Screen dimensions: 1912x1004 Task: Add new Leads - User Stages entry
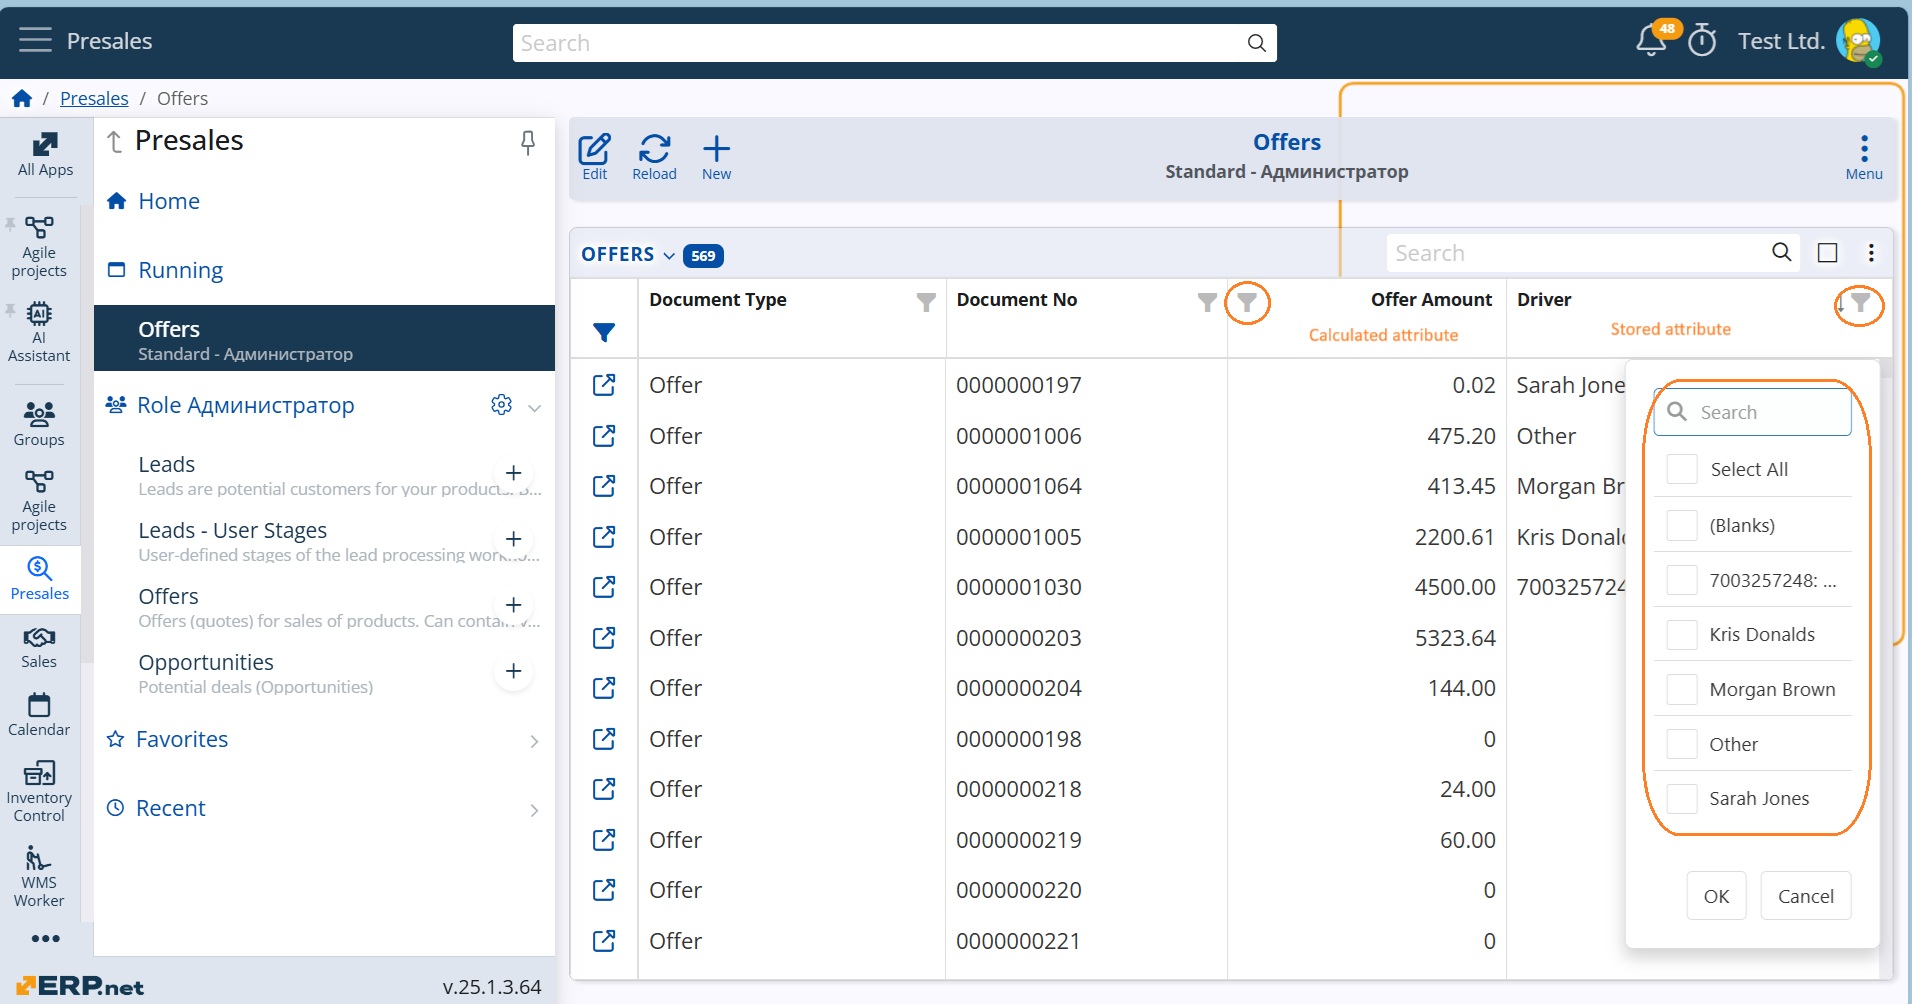coord(513,539)
